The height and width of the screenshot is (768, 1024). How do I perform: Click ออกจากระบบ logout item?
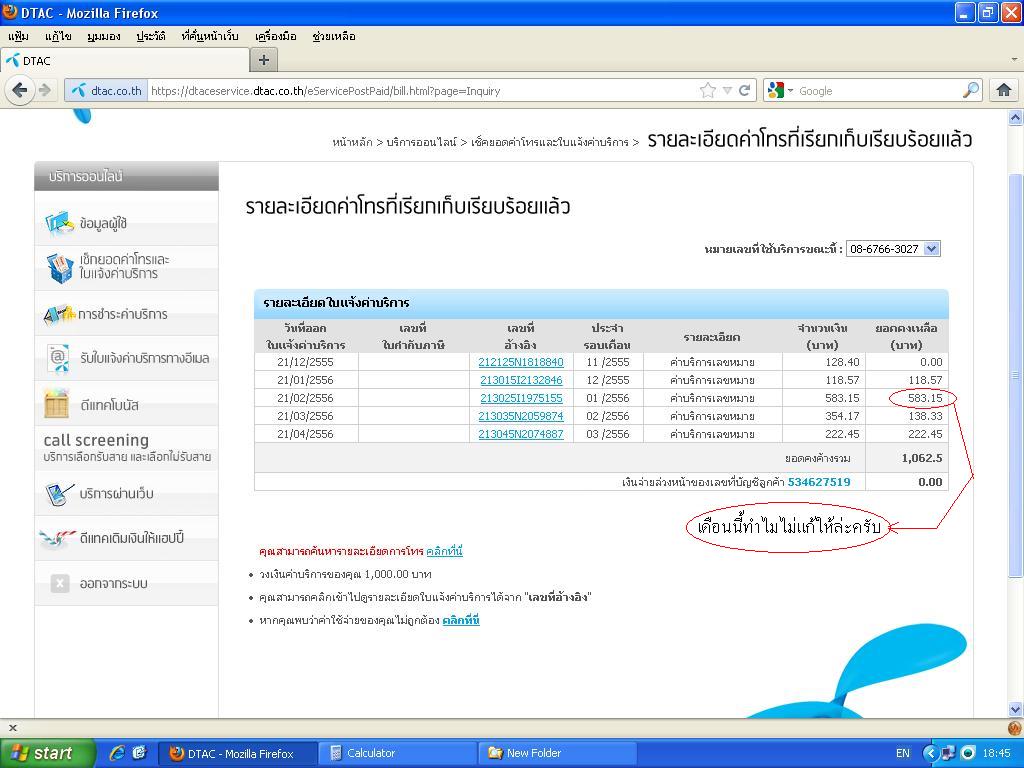(126, 583)
